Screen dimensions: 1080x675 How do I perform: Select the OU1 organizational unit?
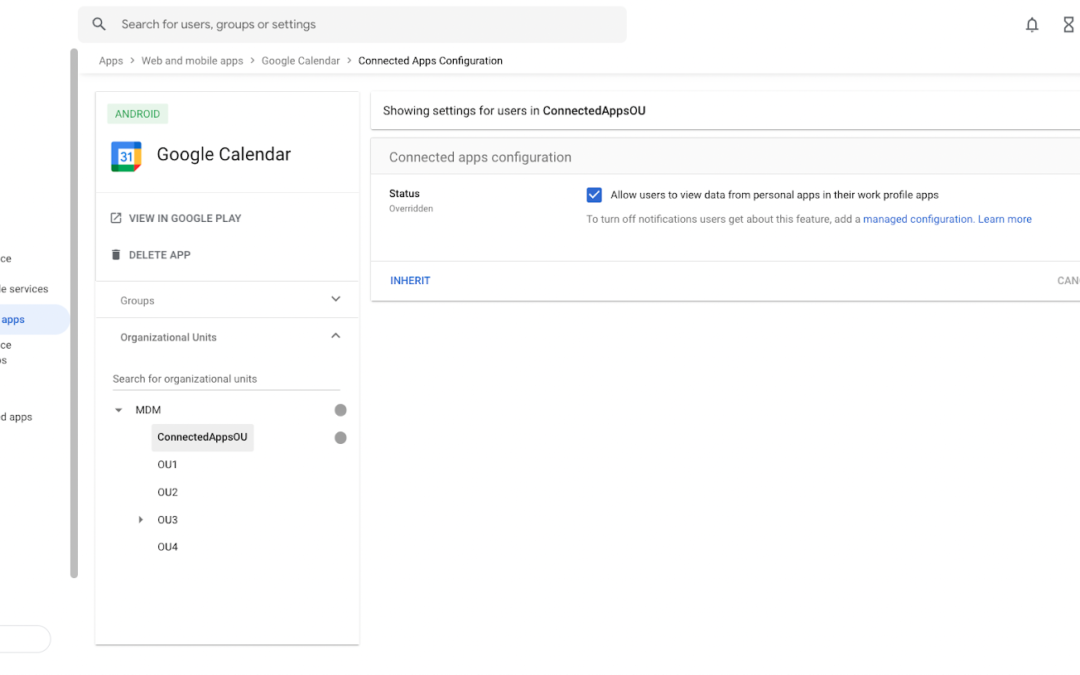click(x=167, y=464)
